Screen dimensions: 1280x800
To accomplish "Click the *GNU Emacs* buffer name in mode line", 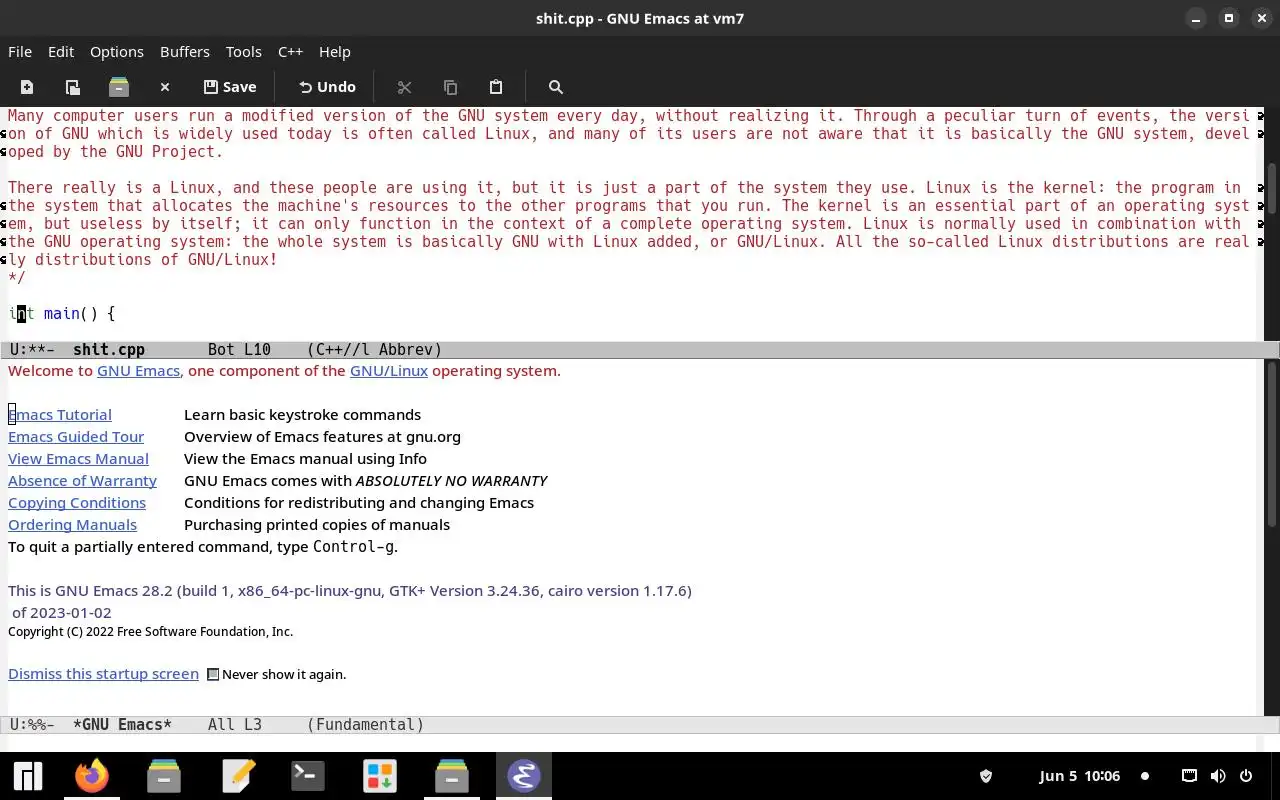I will 122,724.
